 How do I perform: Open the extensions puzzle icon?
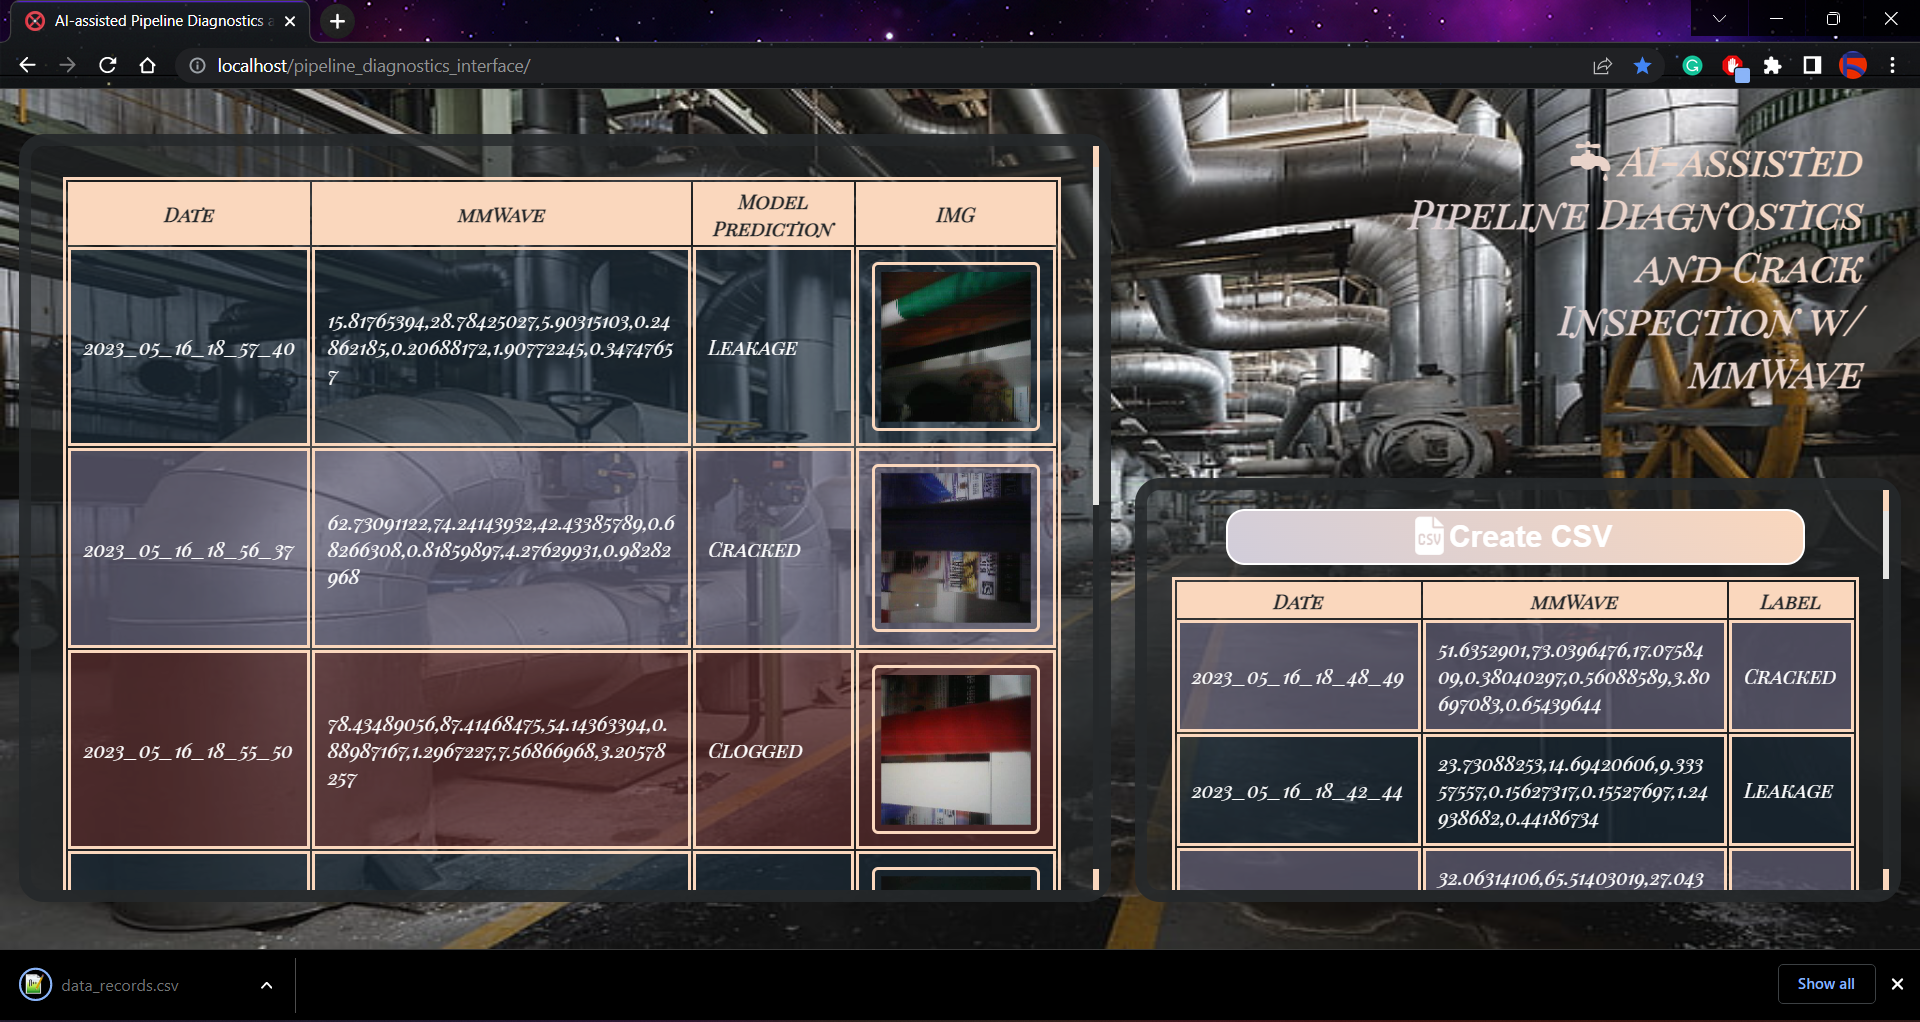pos(1774,65)
